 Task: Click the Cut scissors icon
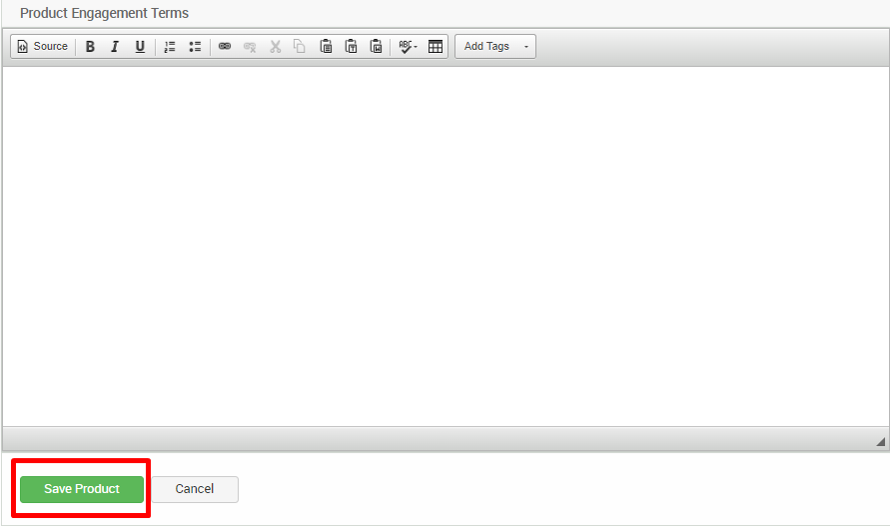pos(275,47)
